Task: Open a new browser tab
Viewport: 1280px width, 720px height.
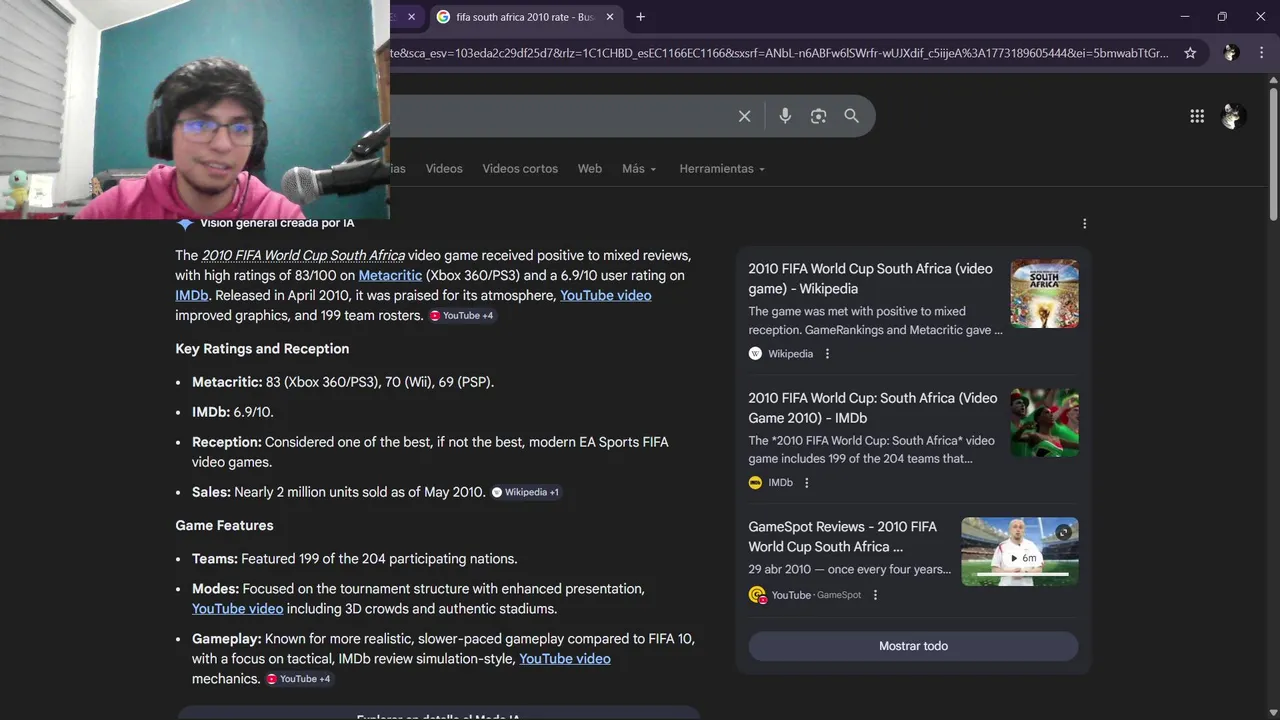Action: click(x=640, y=17)
